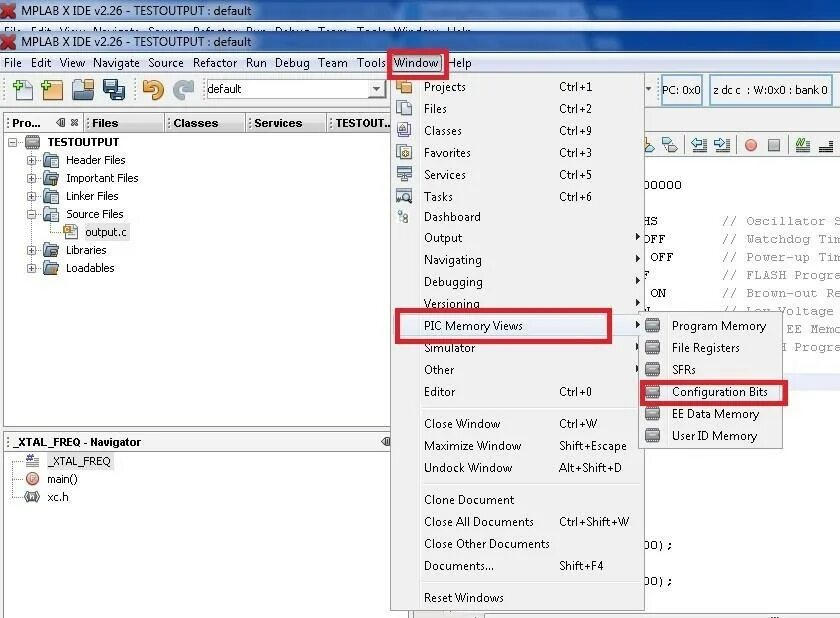Click the Files menu entry icon

[404, 108]
